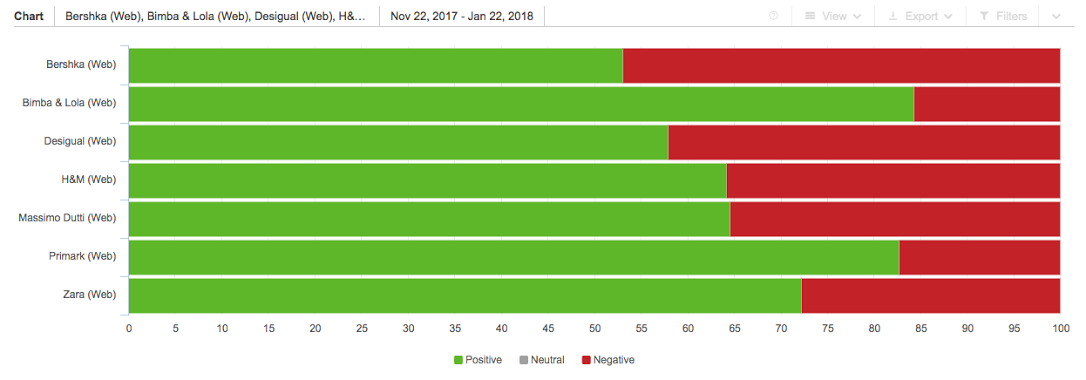Expand the Export dropdown arrow

click(947, 16)
